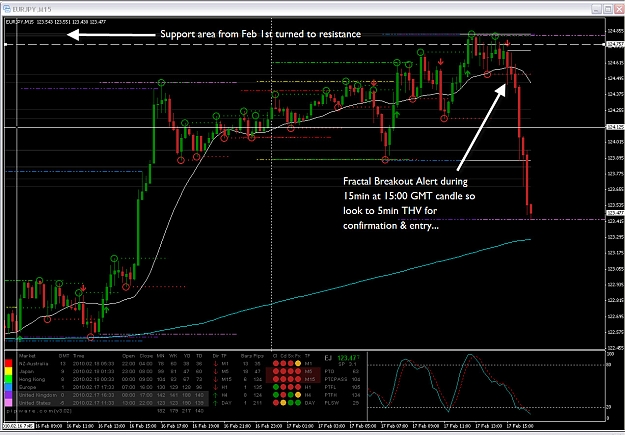Click the 17 Feb 15:00 time axis label
625x435 pixels.
520,426
